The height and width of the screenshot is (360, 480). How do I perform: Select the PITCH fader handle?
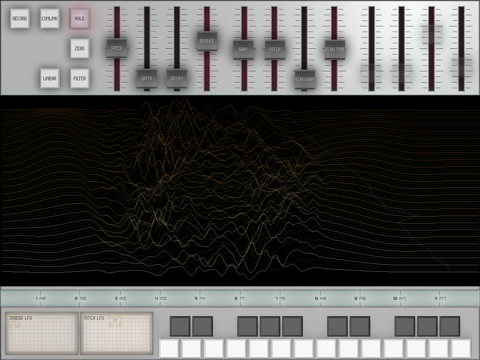pyautogui.click(x=275, y=49)
